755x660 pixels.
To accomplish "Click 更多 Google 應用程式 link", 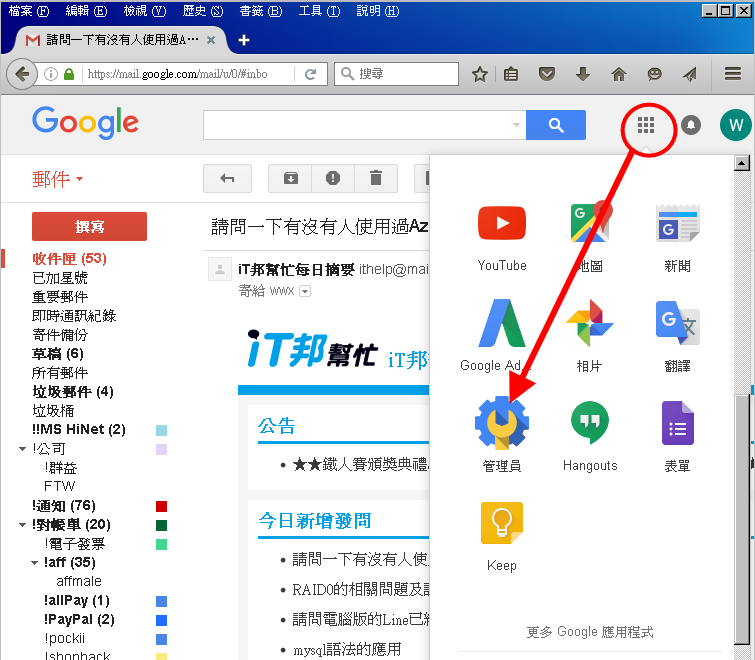I will (x=590, y=632).
